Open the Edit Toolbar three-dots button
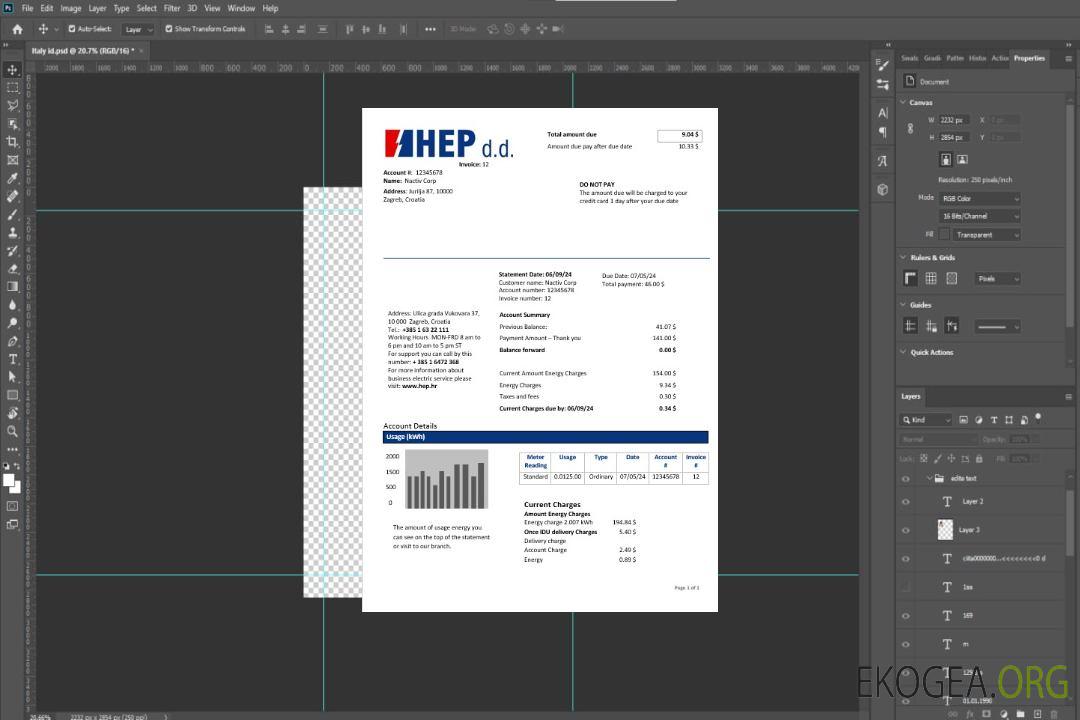The image size is (1080, 720). [12, 449]
